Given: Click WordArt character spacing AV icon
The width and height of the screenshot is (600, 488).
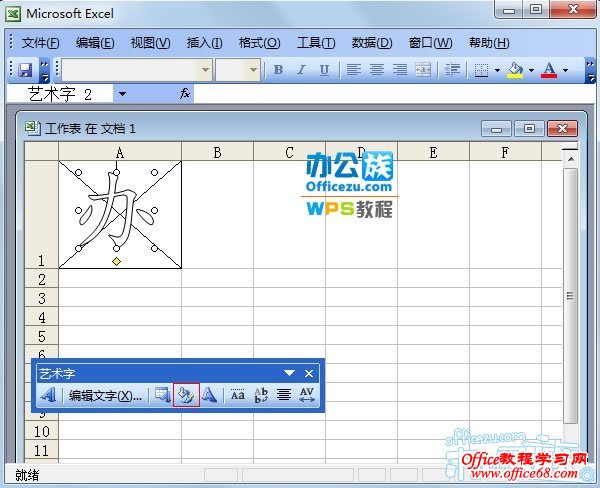Looking at the screenshot, I should (307, 395).
